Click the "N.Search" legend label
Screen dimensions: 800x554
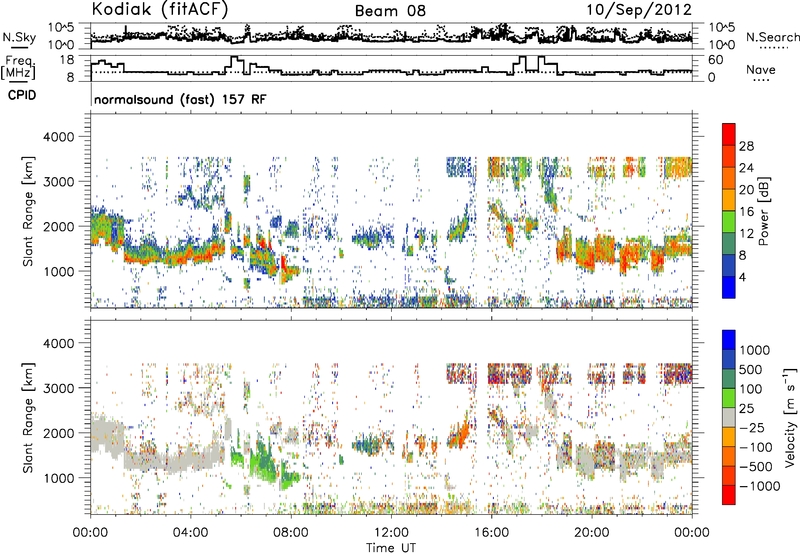[772, 37]
